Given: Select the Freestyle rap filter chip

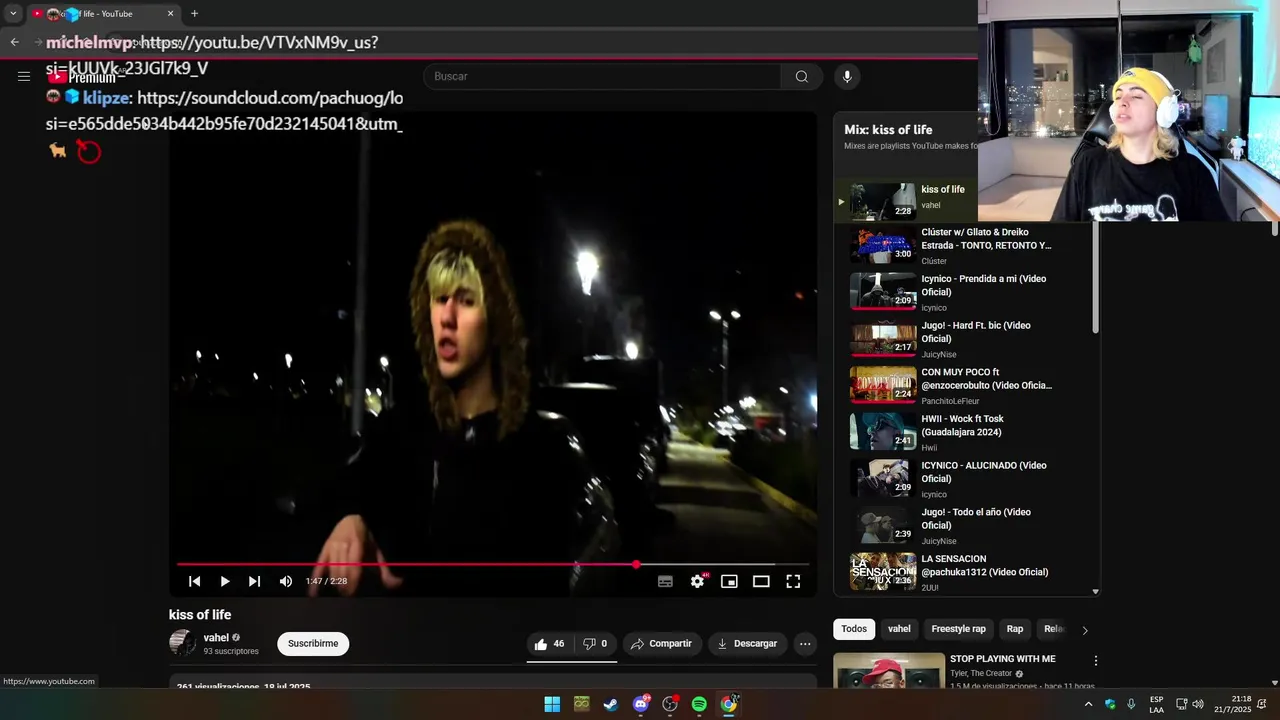Looking at the screenshot, I should tap(958, 629).
